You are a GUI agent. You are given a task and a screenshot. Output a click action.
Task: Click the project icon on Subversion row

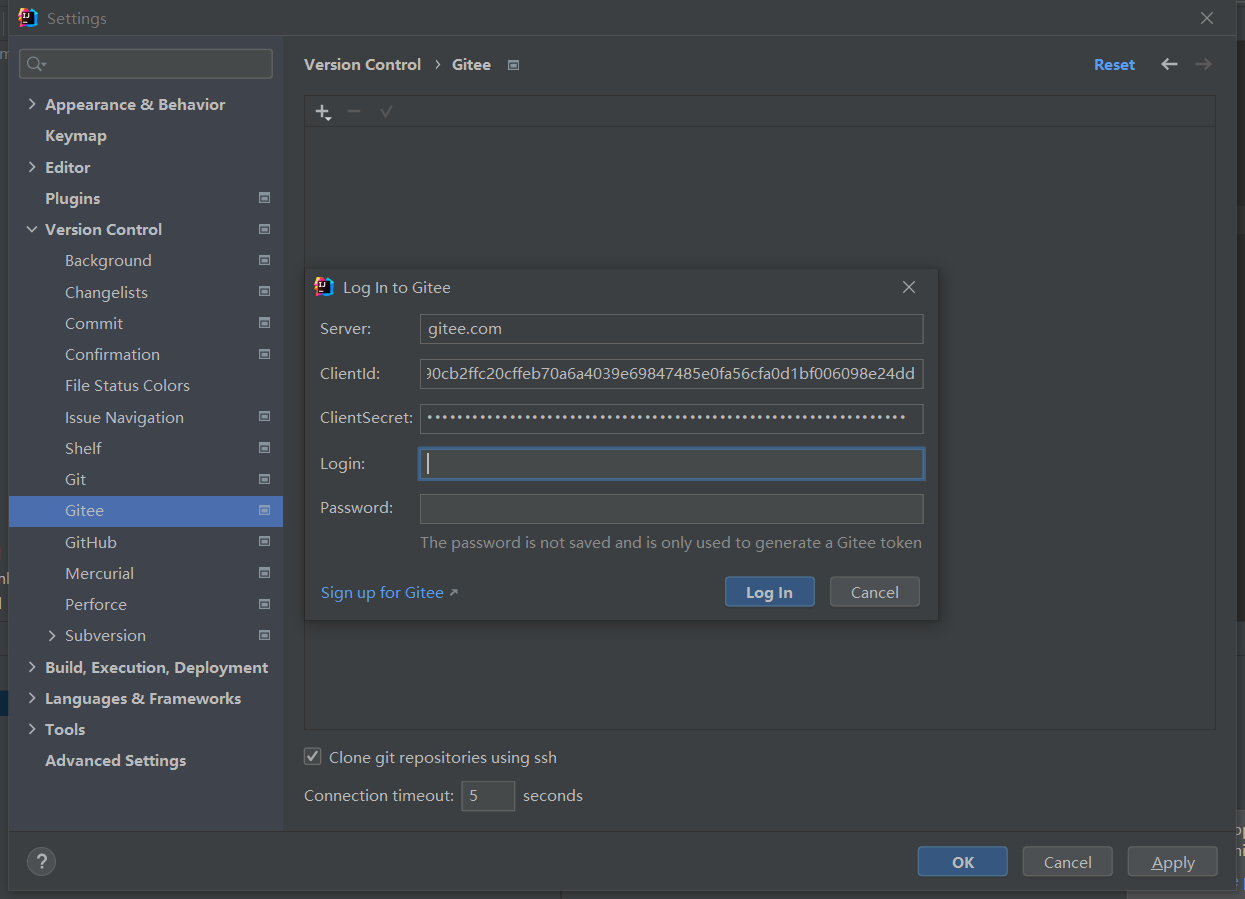(264, 635)
